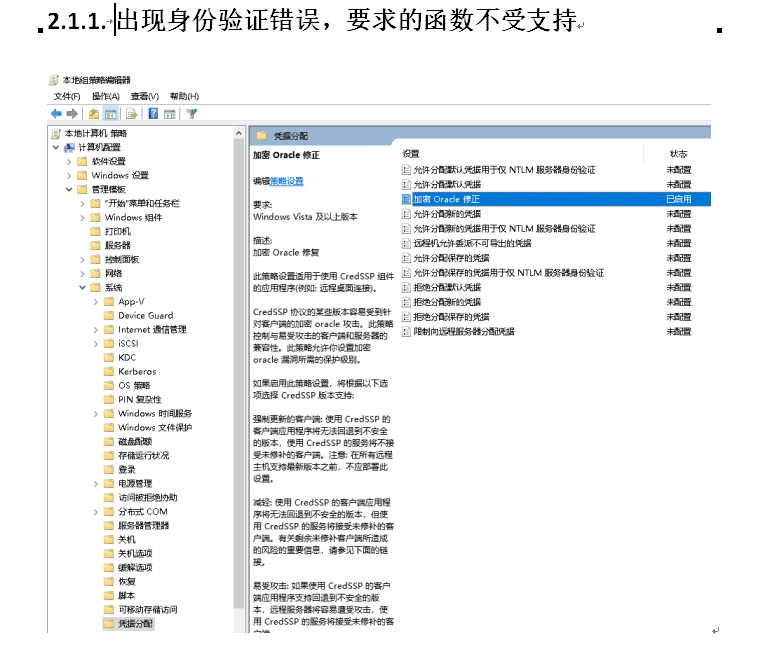Click the 本地组策略编辑器 title bar icon
This screenshot has height=648, width=763.
point(54,80)
